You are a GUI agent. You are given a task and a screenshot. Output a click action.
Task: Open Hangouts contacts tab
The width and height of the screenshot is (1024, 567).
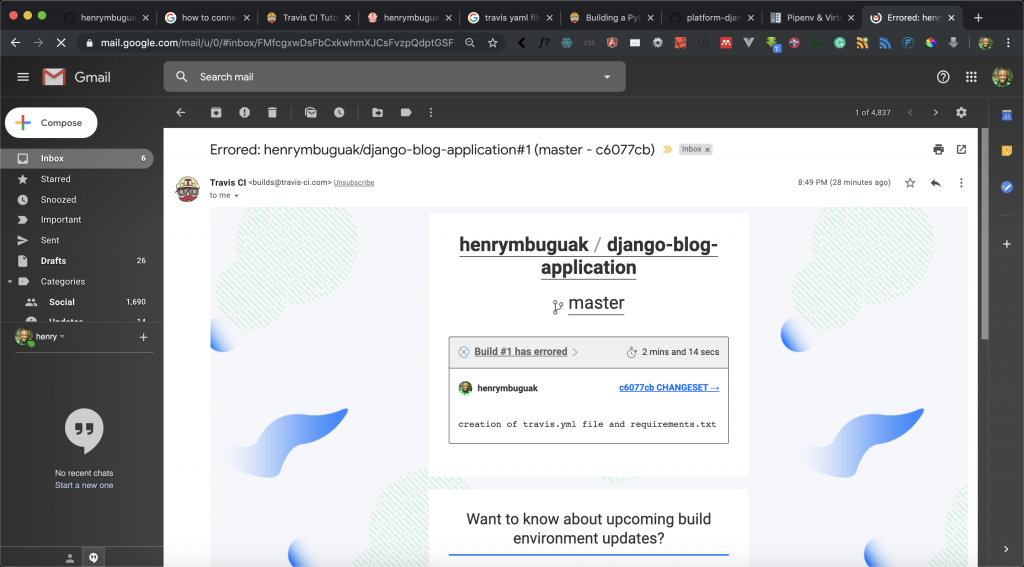(70, 558)
